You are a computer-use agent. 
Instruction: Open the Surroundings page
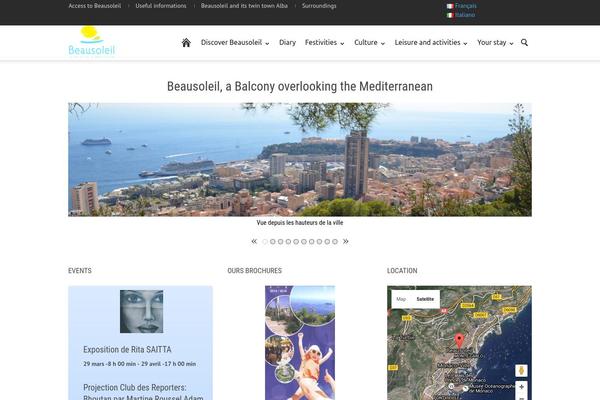coord(319,6)
